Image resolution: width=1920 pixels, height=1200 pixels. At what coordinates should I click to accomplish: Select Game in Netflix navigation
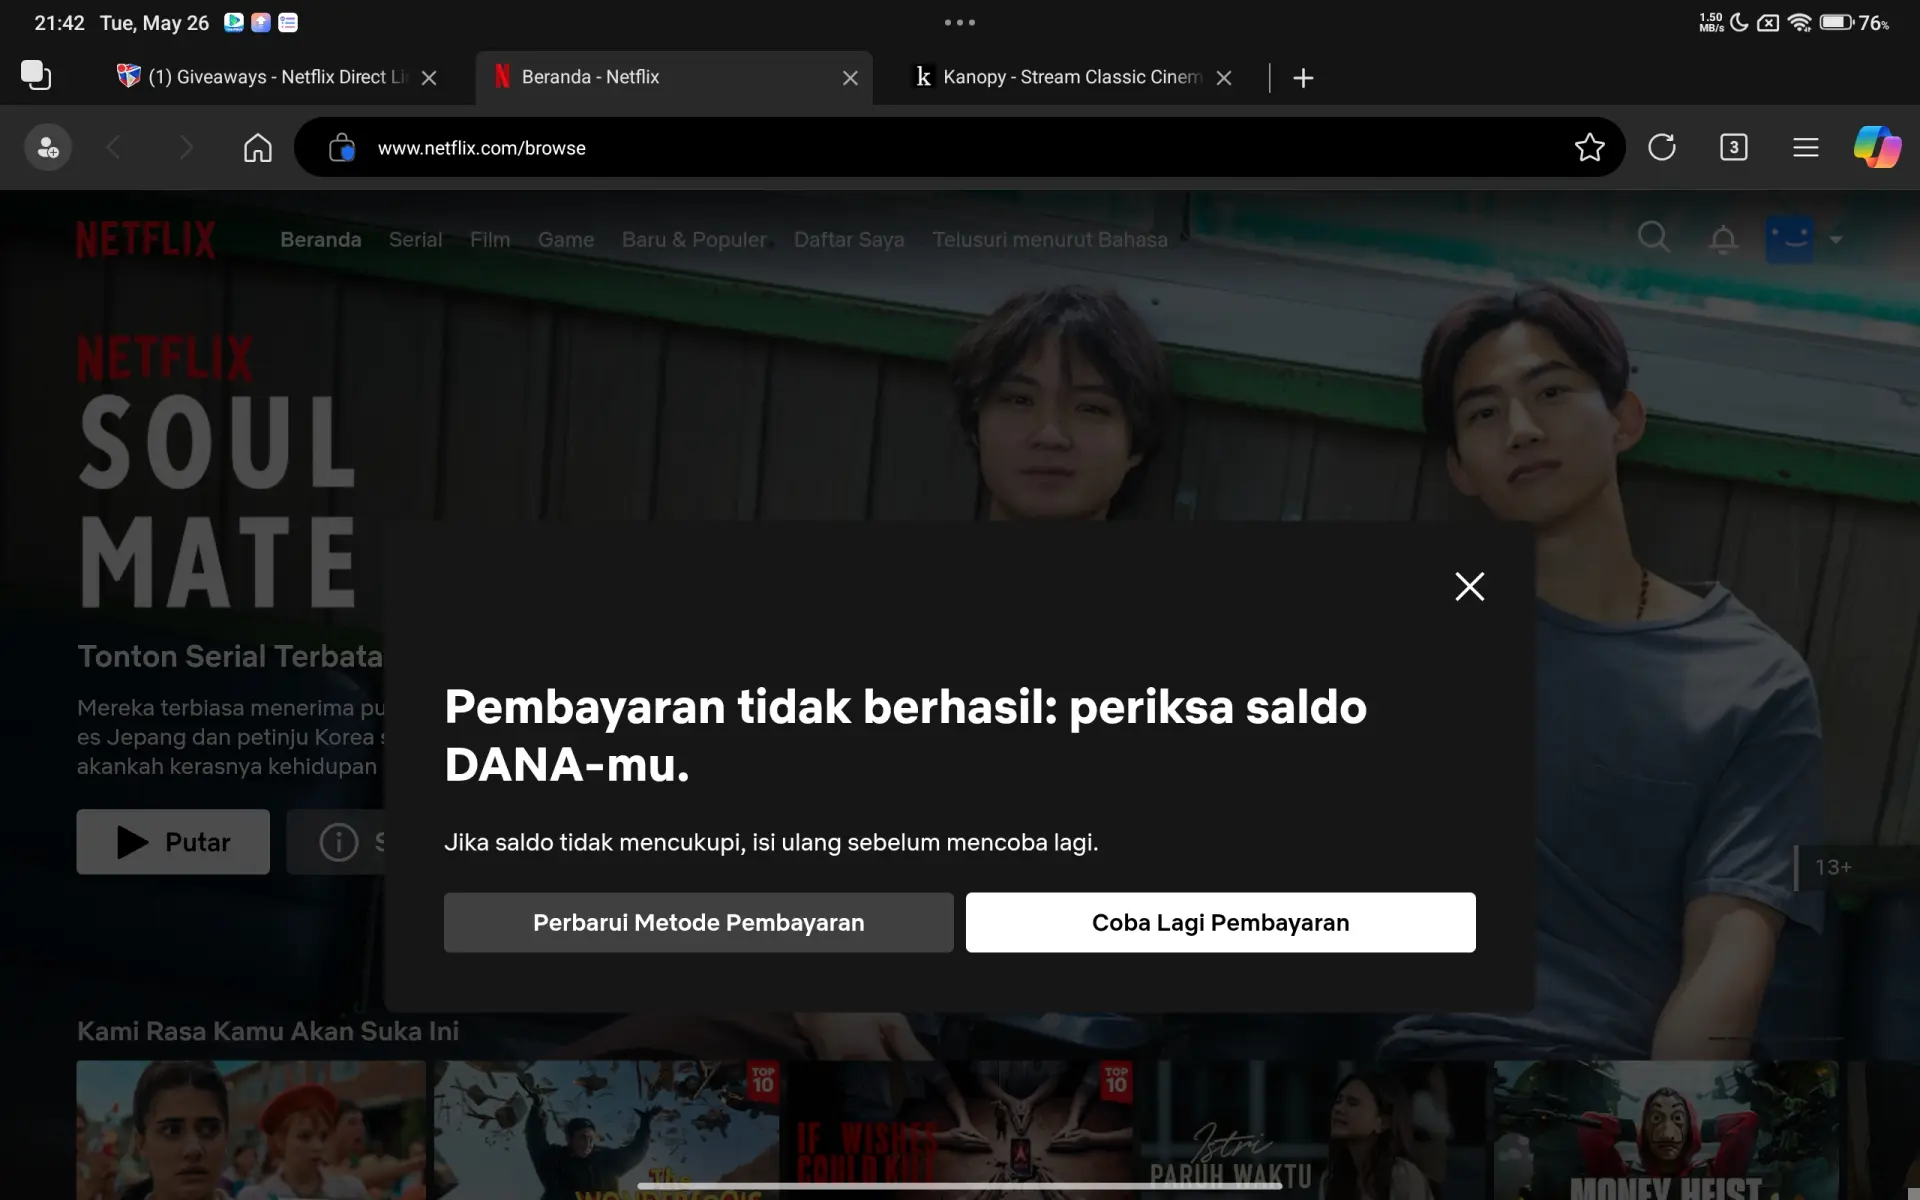point(566,240)
